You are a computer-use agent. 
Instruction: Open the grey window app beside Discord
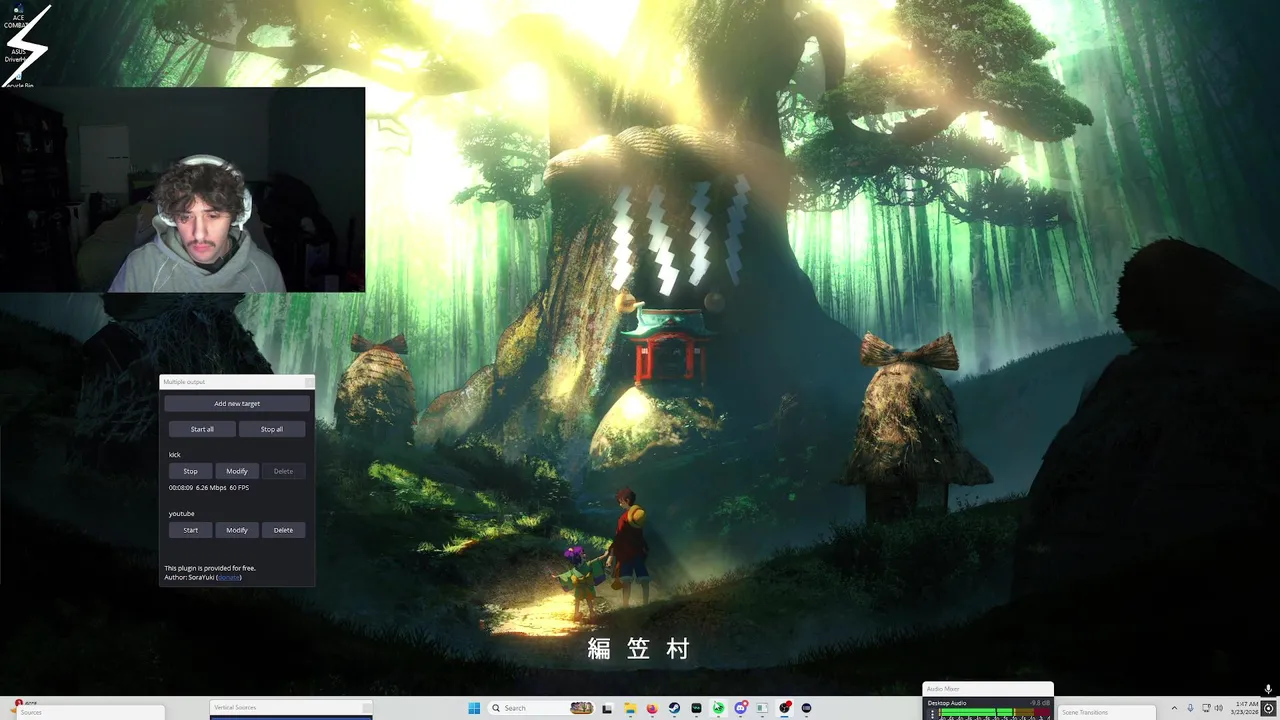pyautogui.click(x=762, y=708)
